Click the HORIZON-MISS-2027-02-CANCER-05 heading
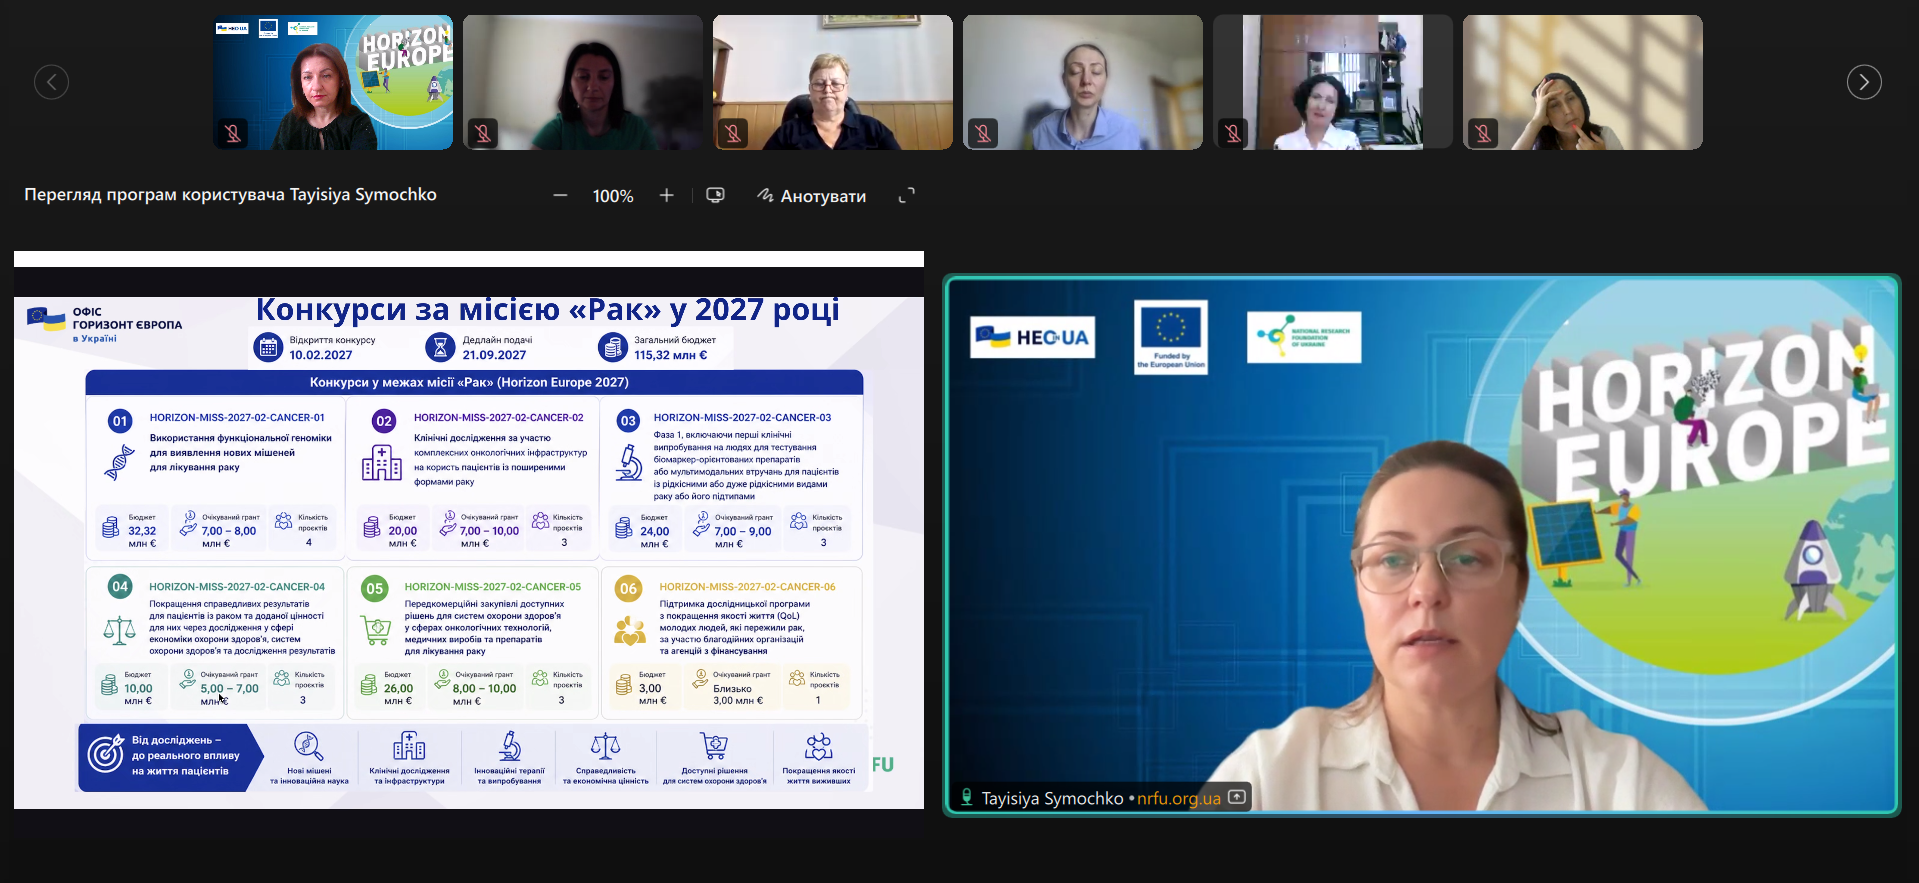 (492, 587)
